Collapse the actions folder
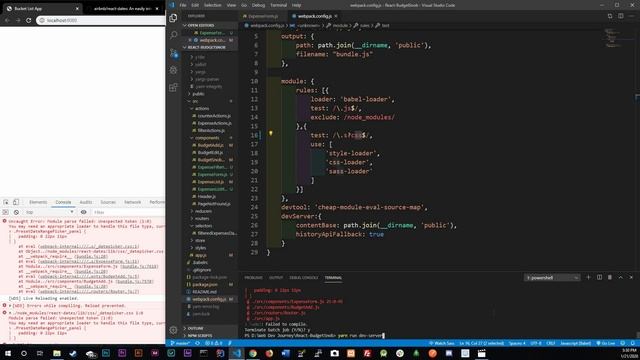Image resolution: width=640 pixels, height=360 pixels. [x=202, y=109]
